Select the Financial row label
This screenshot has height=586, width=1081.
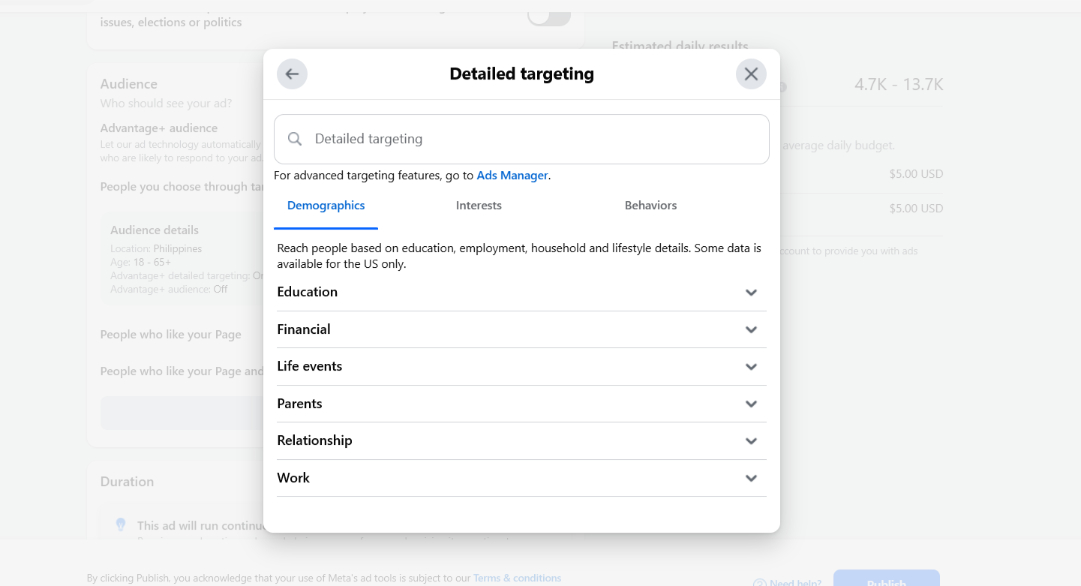[x=303, y=330]
